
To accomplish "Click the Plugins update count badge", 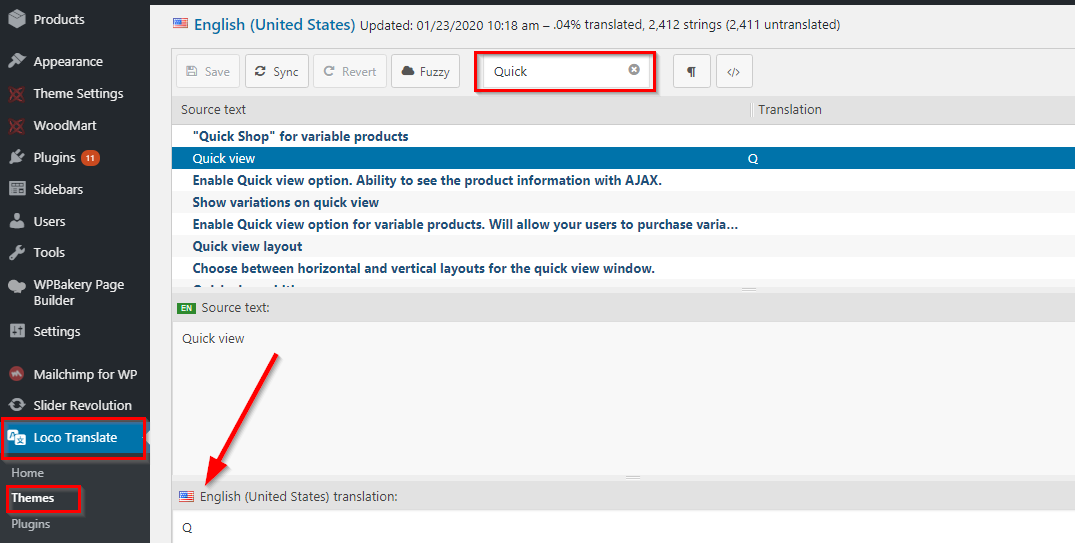I will click(x=90, y=158).
